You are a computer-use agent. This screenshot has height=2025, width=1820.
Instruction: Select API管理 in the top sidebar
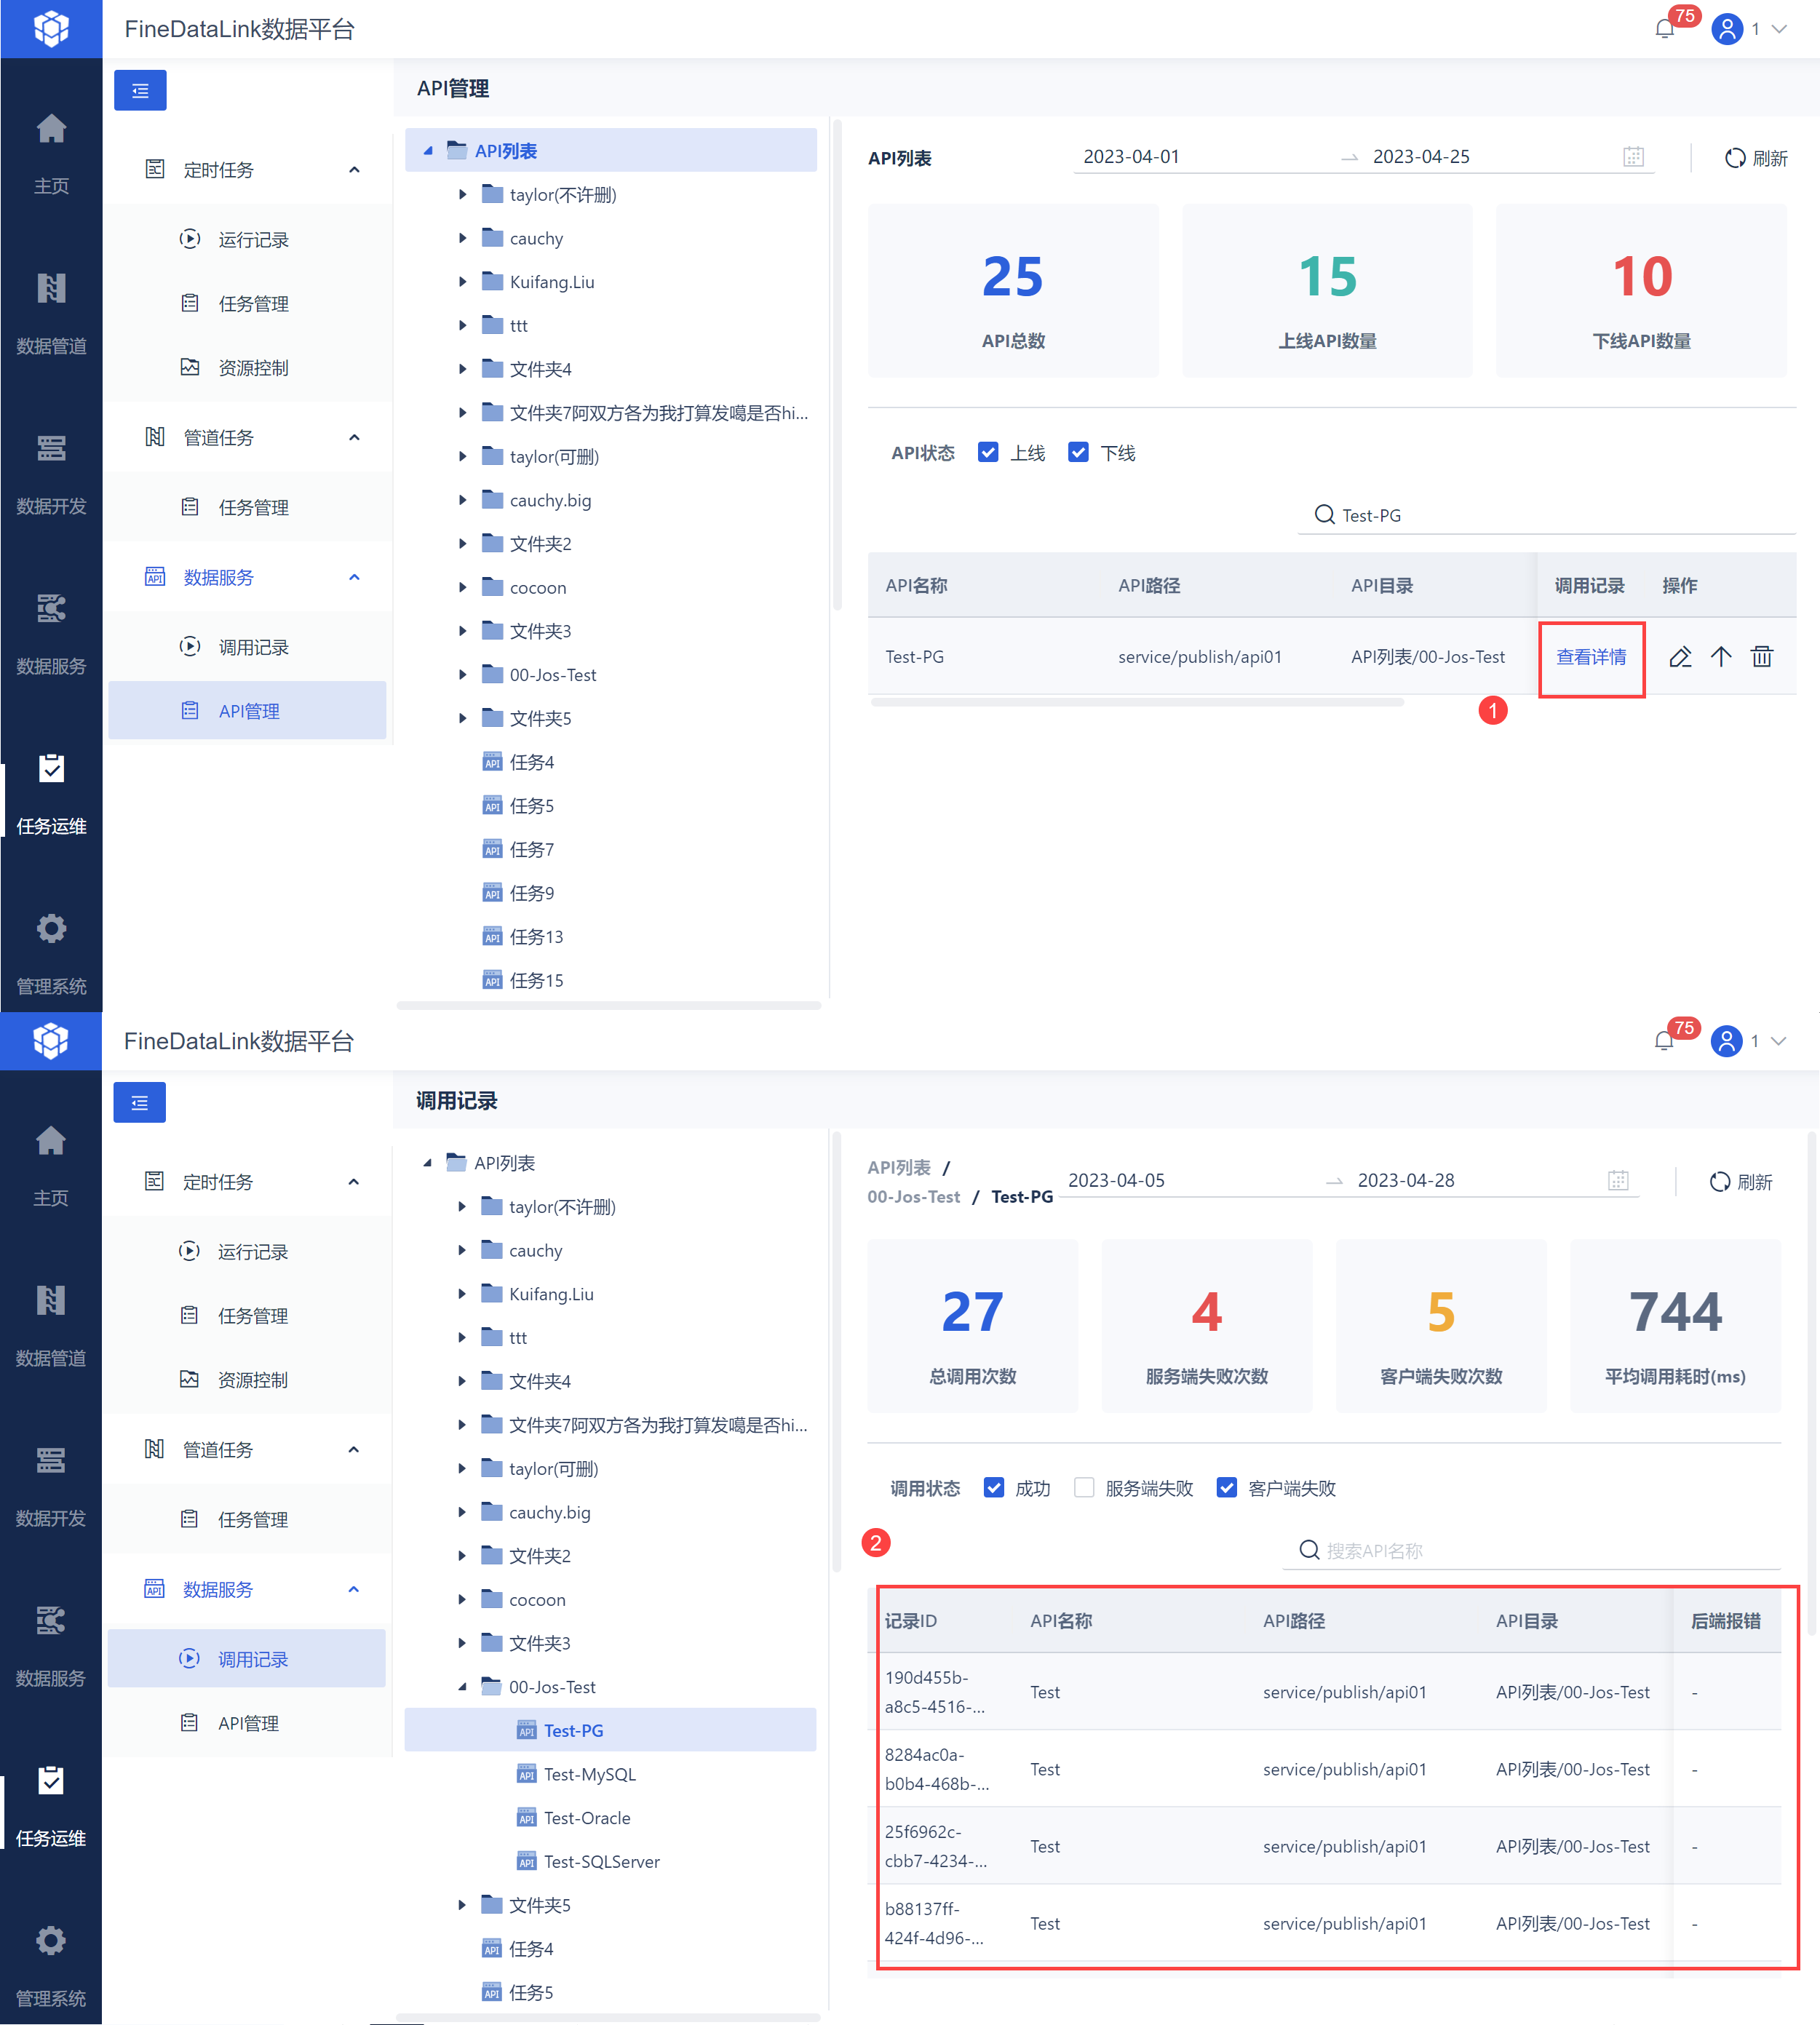(247, 711)
